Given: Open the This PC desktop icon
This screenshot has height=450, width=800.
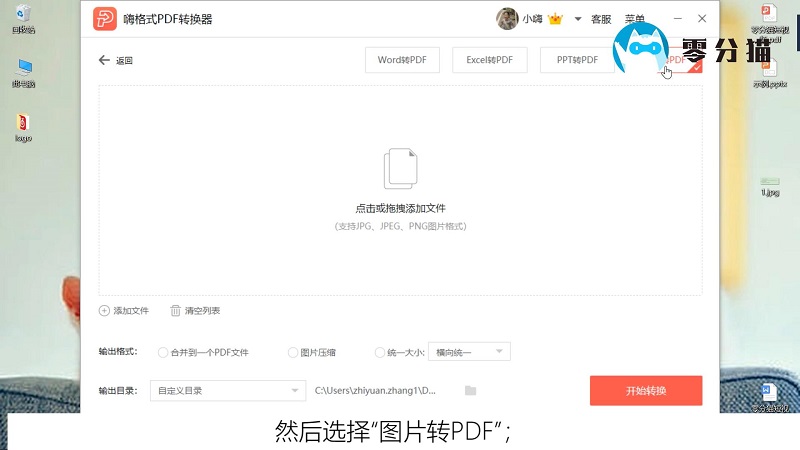Looking at the screenshot, I should point(23,73).
